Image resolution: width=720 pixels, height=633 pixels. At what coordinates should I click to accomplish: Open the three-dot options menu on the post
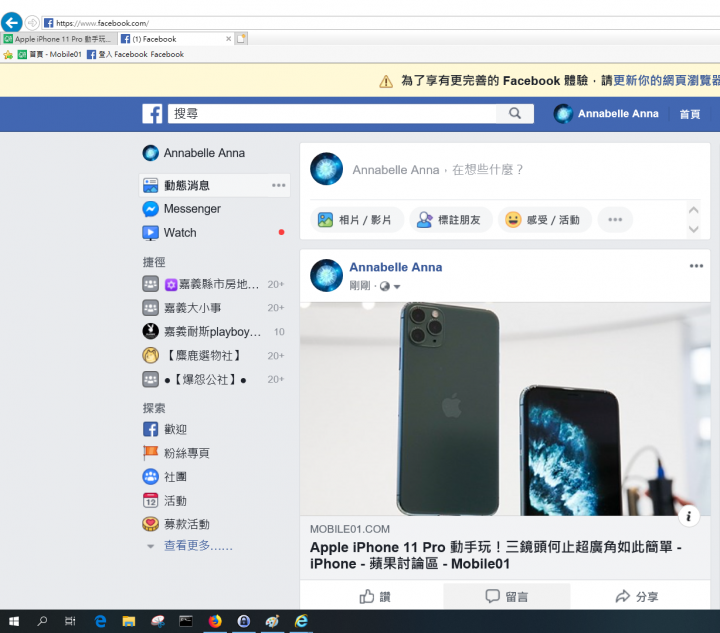click(696, 266)
